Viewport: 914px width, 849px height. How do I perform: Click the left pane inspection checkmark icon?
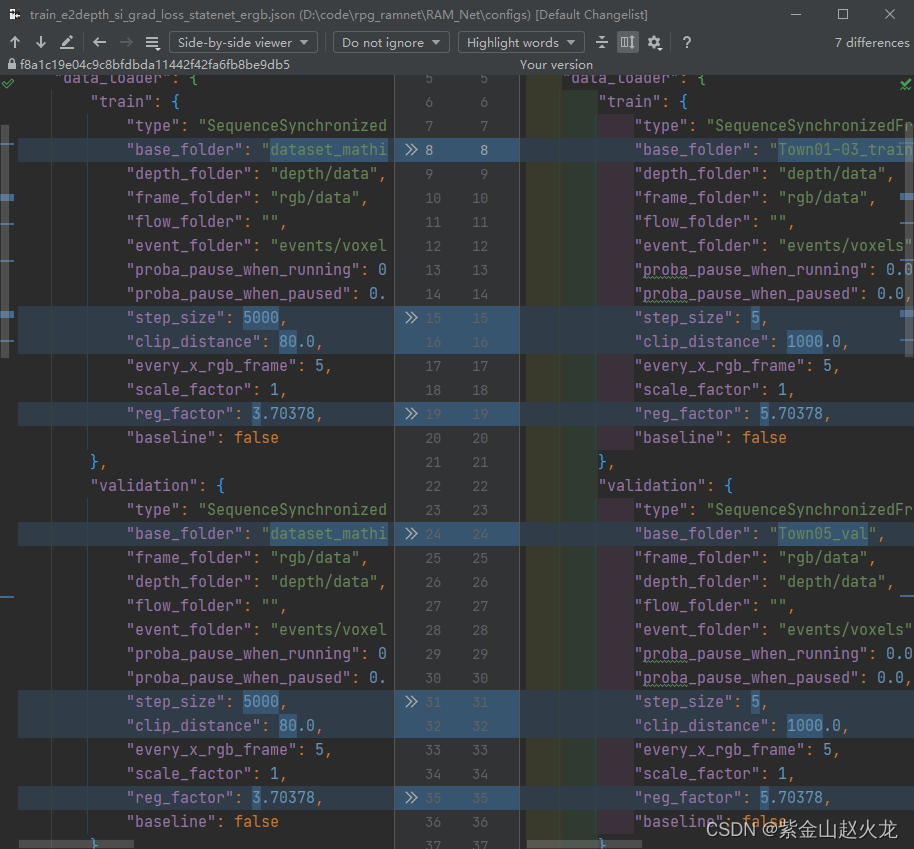8,84
